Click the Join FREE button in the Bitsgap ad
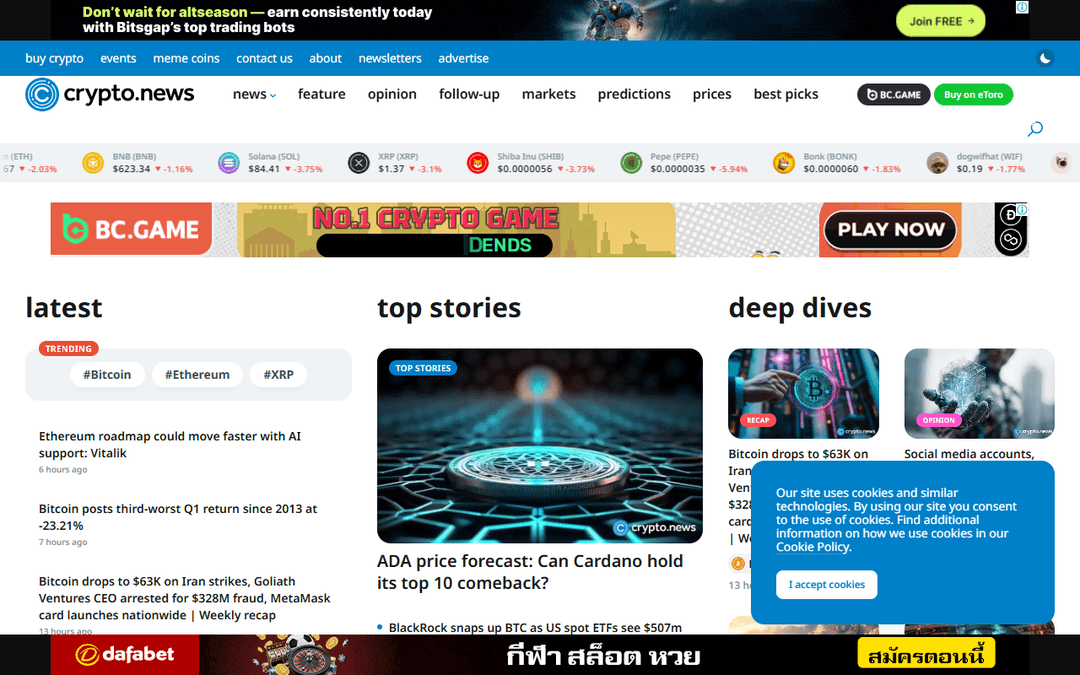Screen dimensions: 1080x675 (940, 21)
